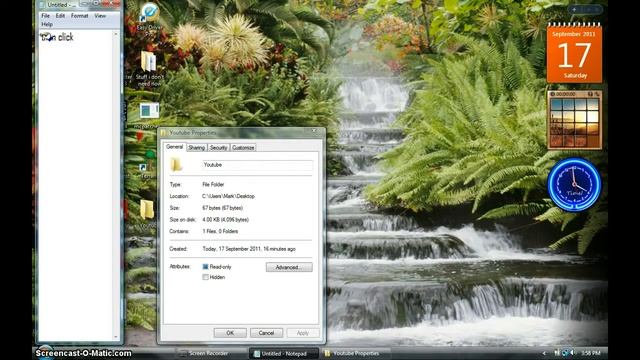The width and height of the screenshot is (640, 360).
Task: Click the Notepad vertical scrollbar
Action: (116, 185)
